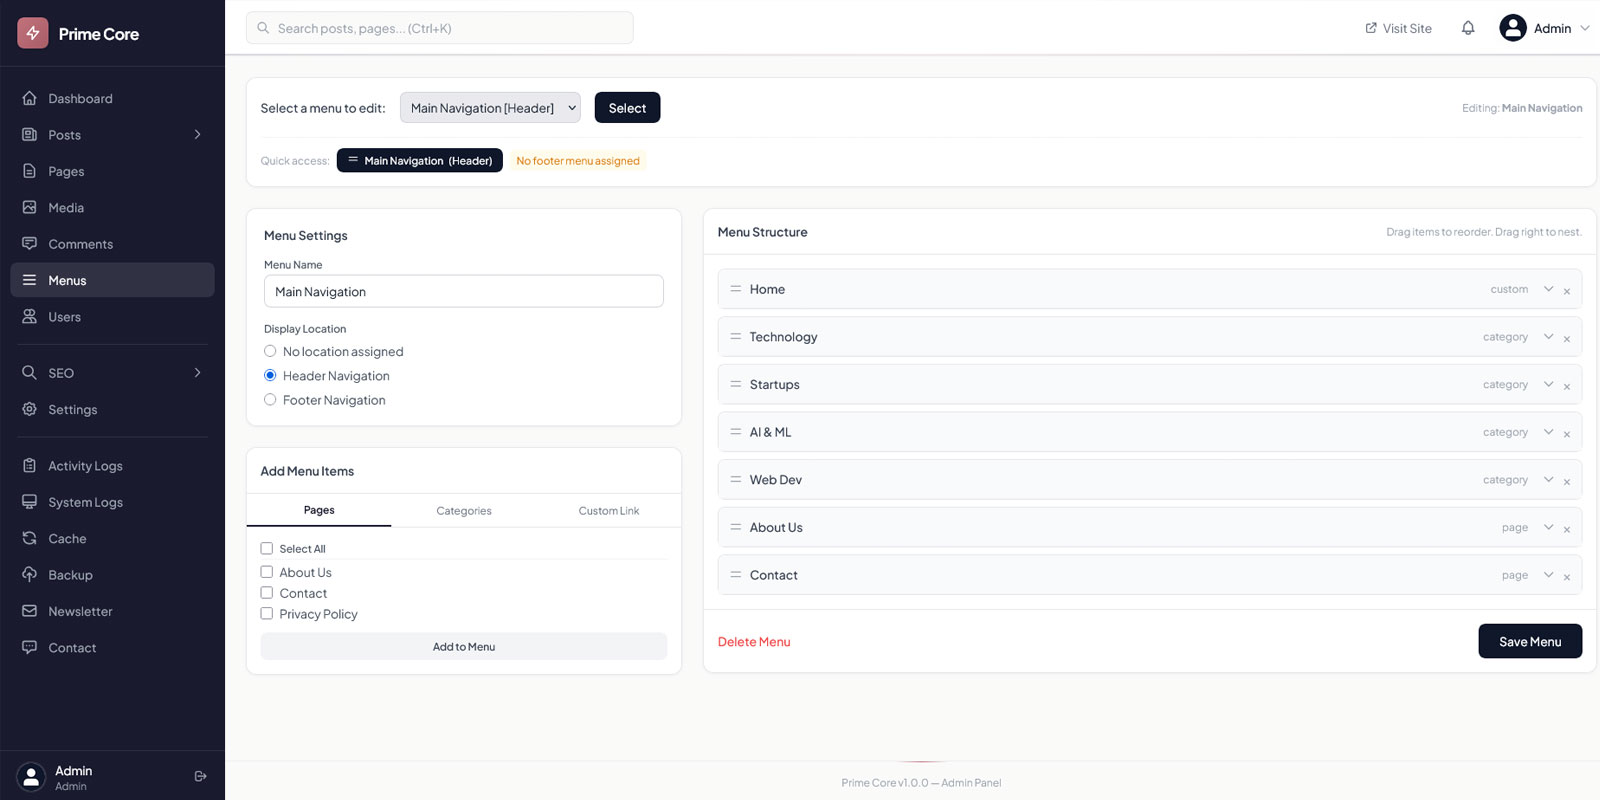Tick the Select All checkbox
The width and height of the screenshot is (1600, 800).
267,548
